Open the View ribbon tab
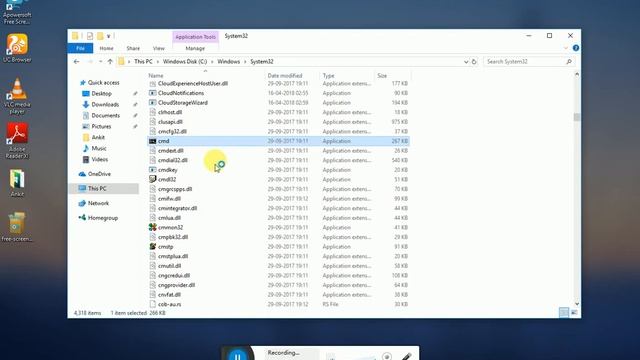The height and width of the screenshot is (360, 640). tap(159, 48)
